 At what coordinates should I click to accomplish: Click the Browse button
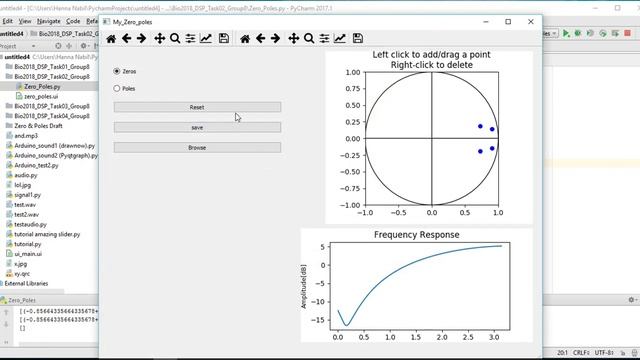197,147
